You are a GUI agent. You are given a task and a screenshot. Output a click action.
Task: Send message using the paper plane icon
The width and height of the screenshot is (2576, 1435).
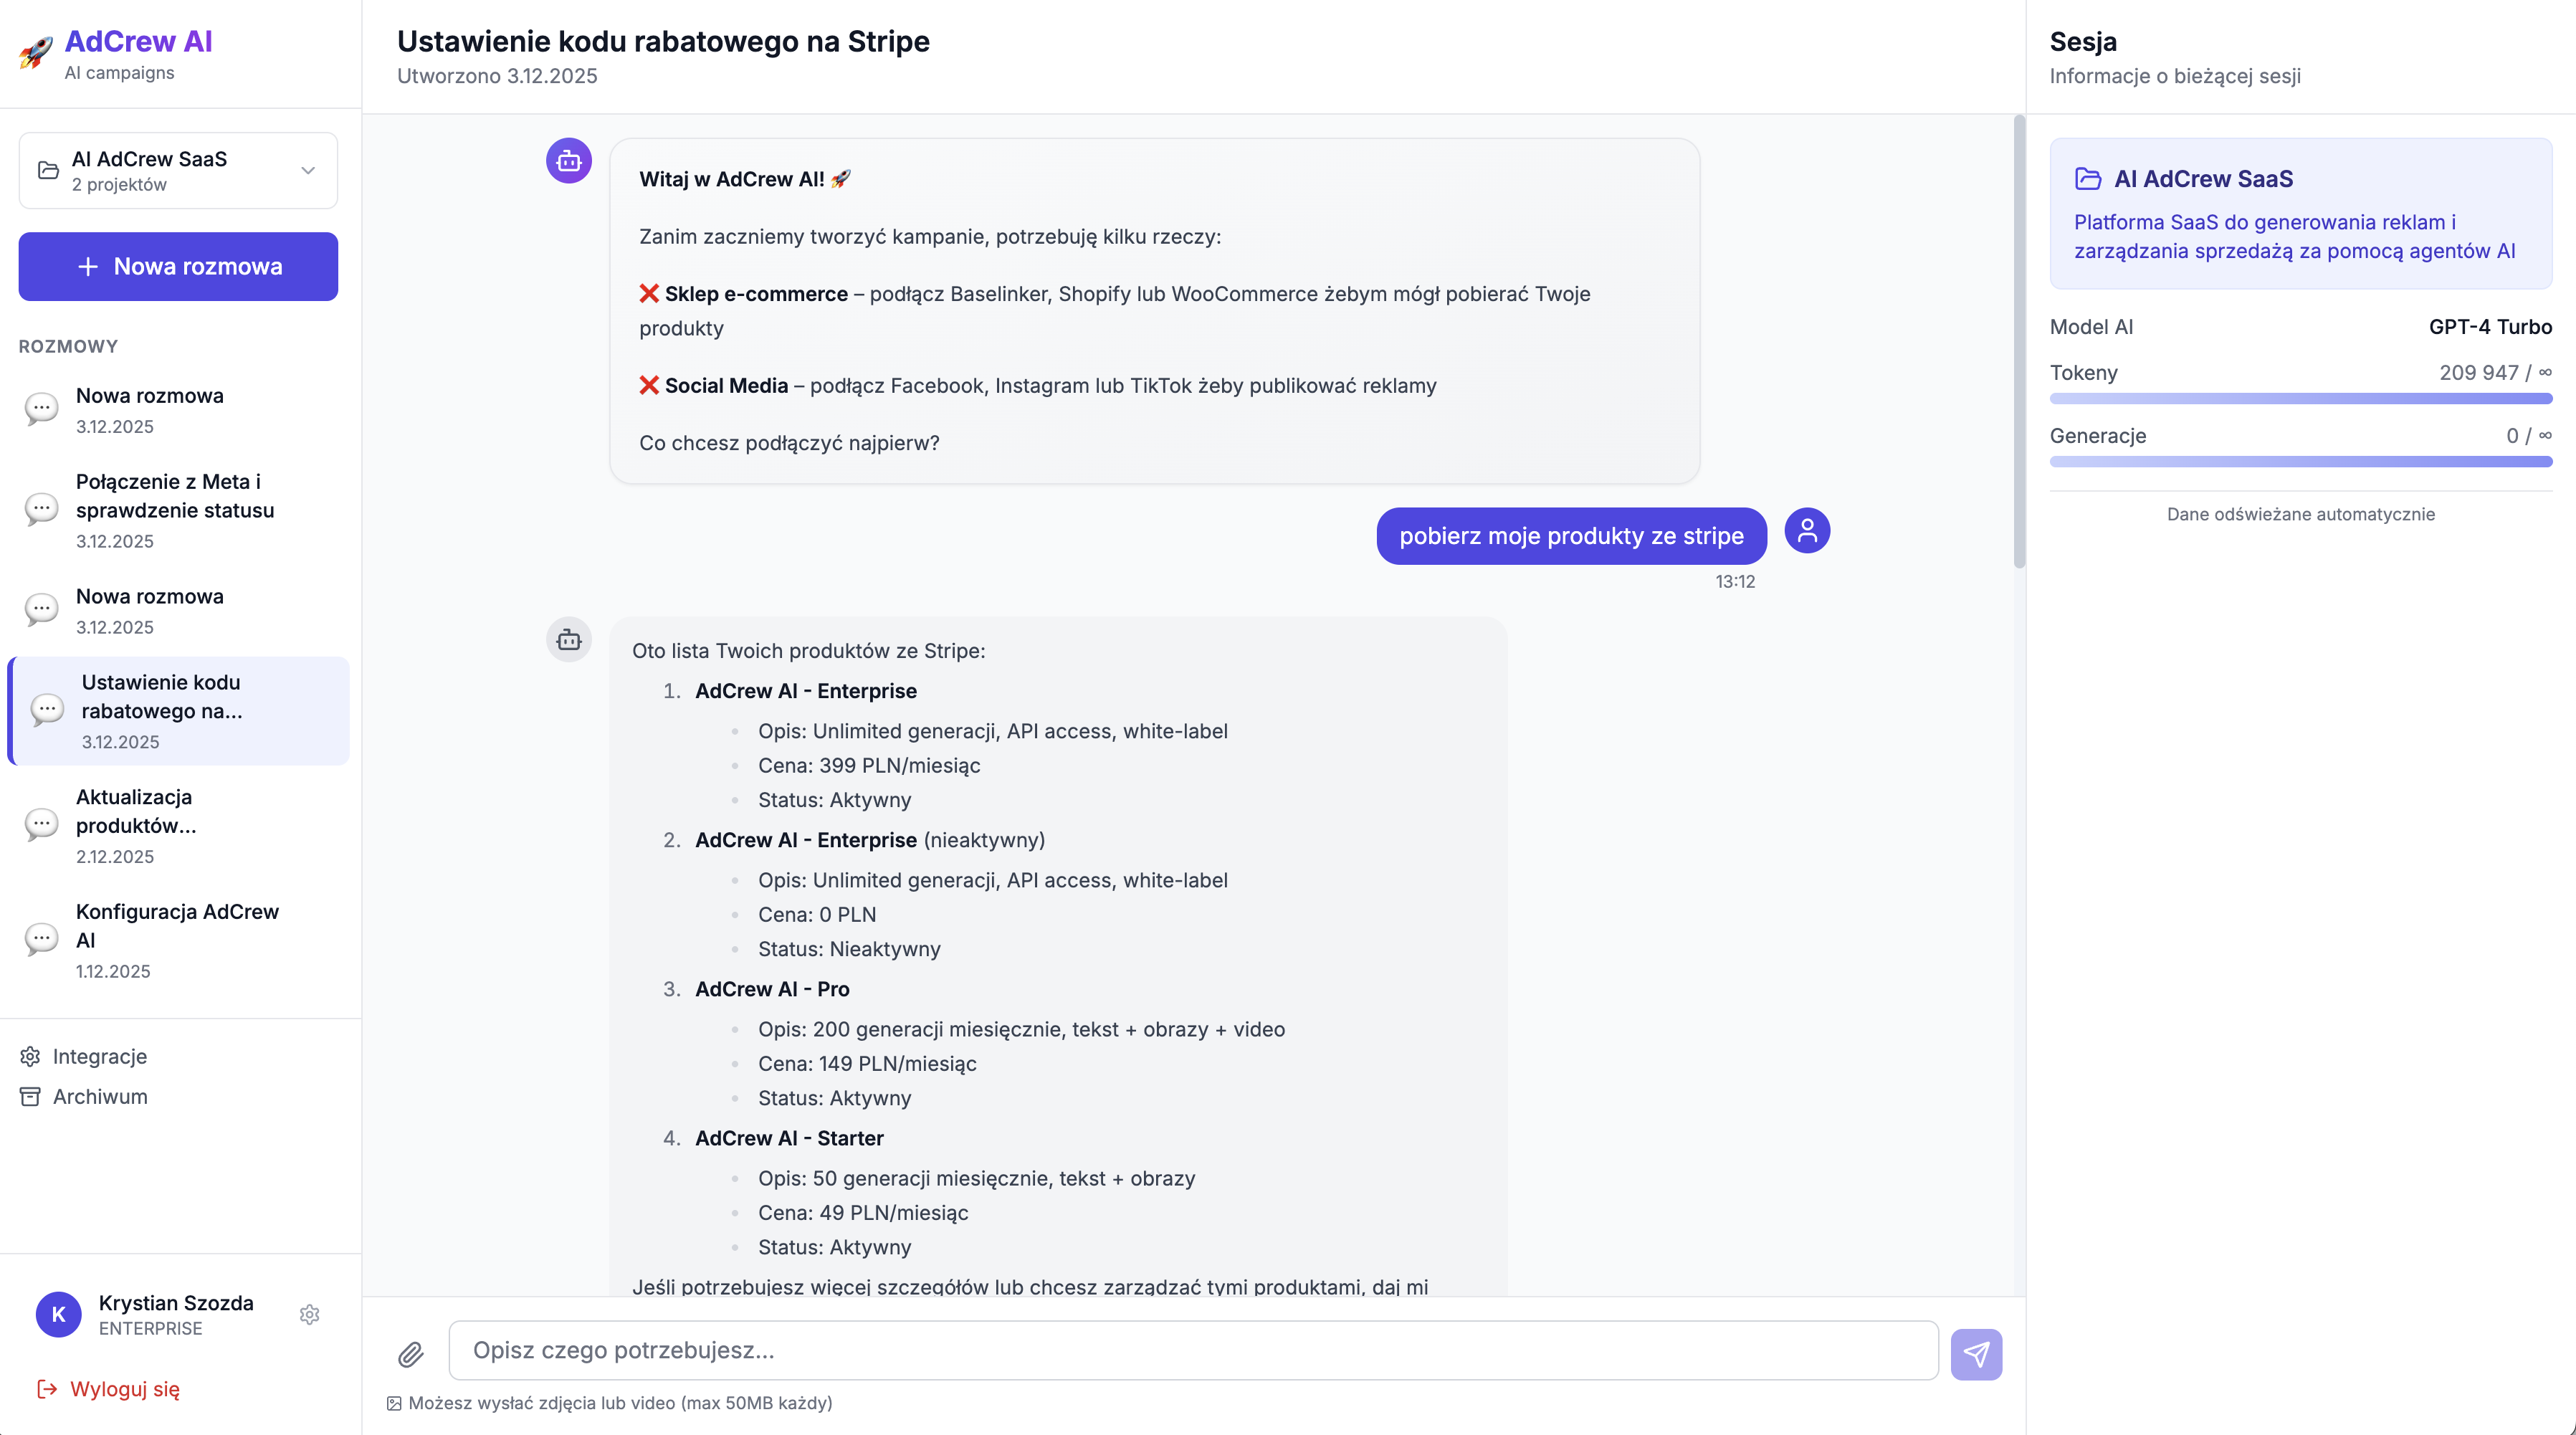coord(1977,1354)
